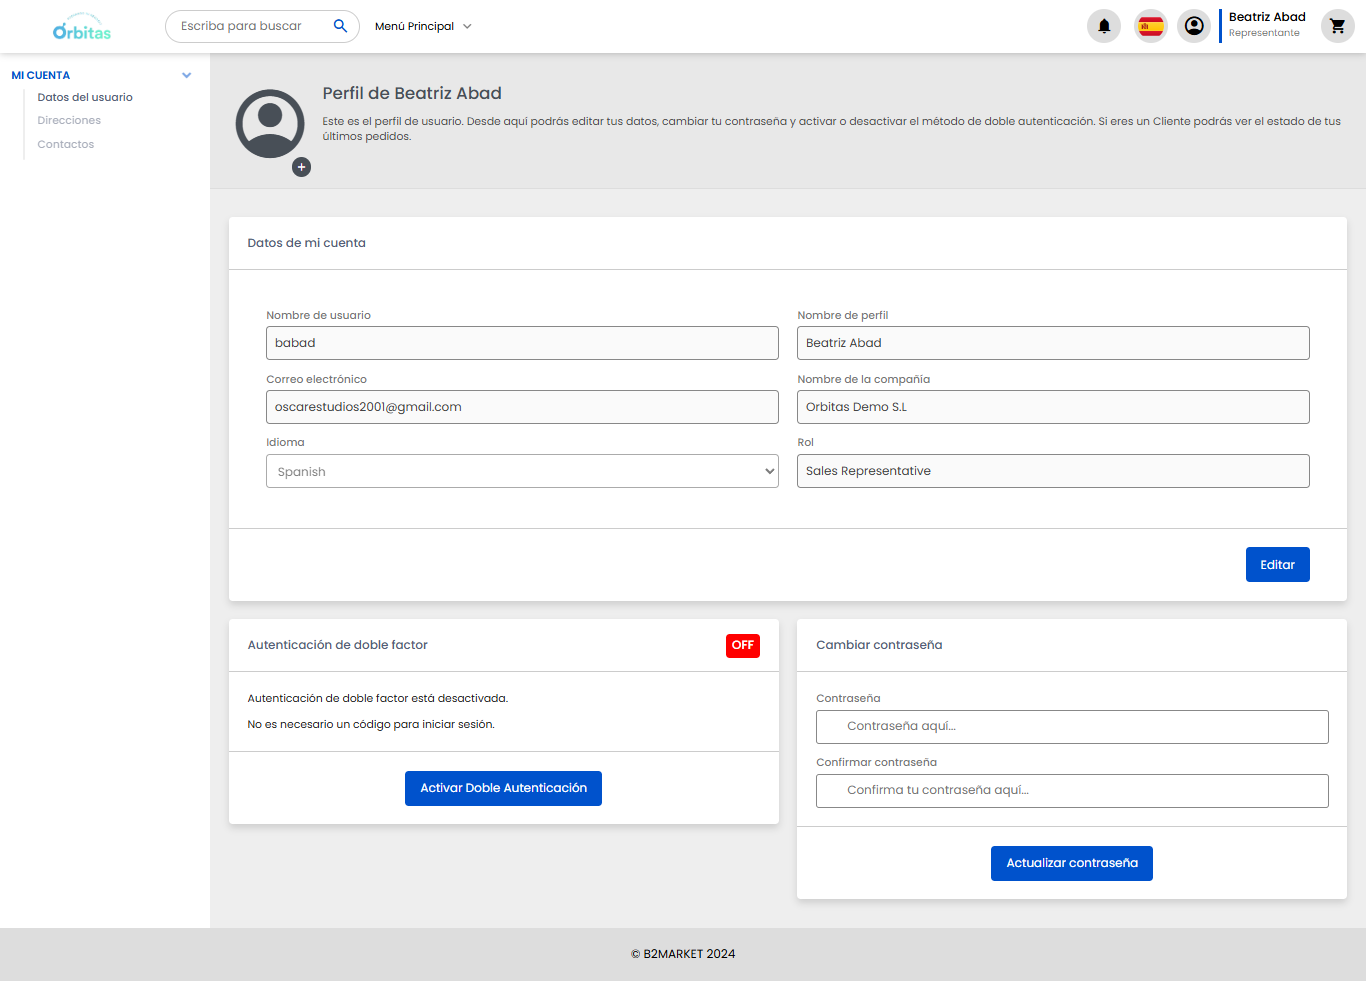
Task: Click the plus icon to add profile photo
Action: click(x=301, y=167)
